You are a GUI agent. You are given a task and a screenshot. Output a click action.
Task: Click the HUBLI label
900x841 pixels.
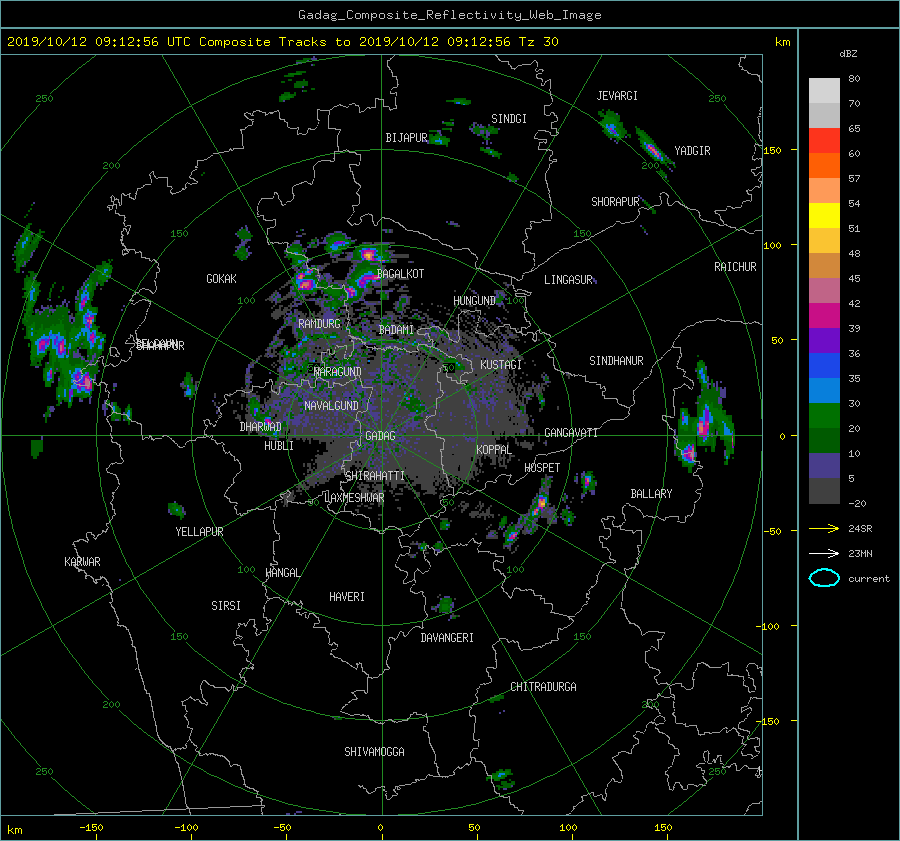coord(278,446)
